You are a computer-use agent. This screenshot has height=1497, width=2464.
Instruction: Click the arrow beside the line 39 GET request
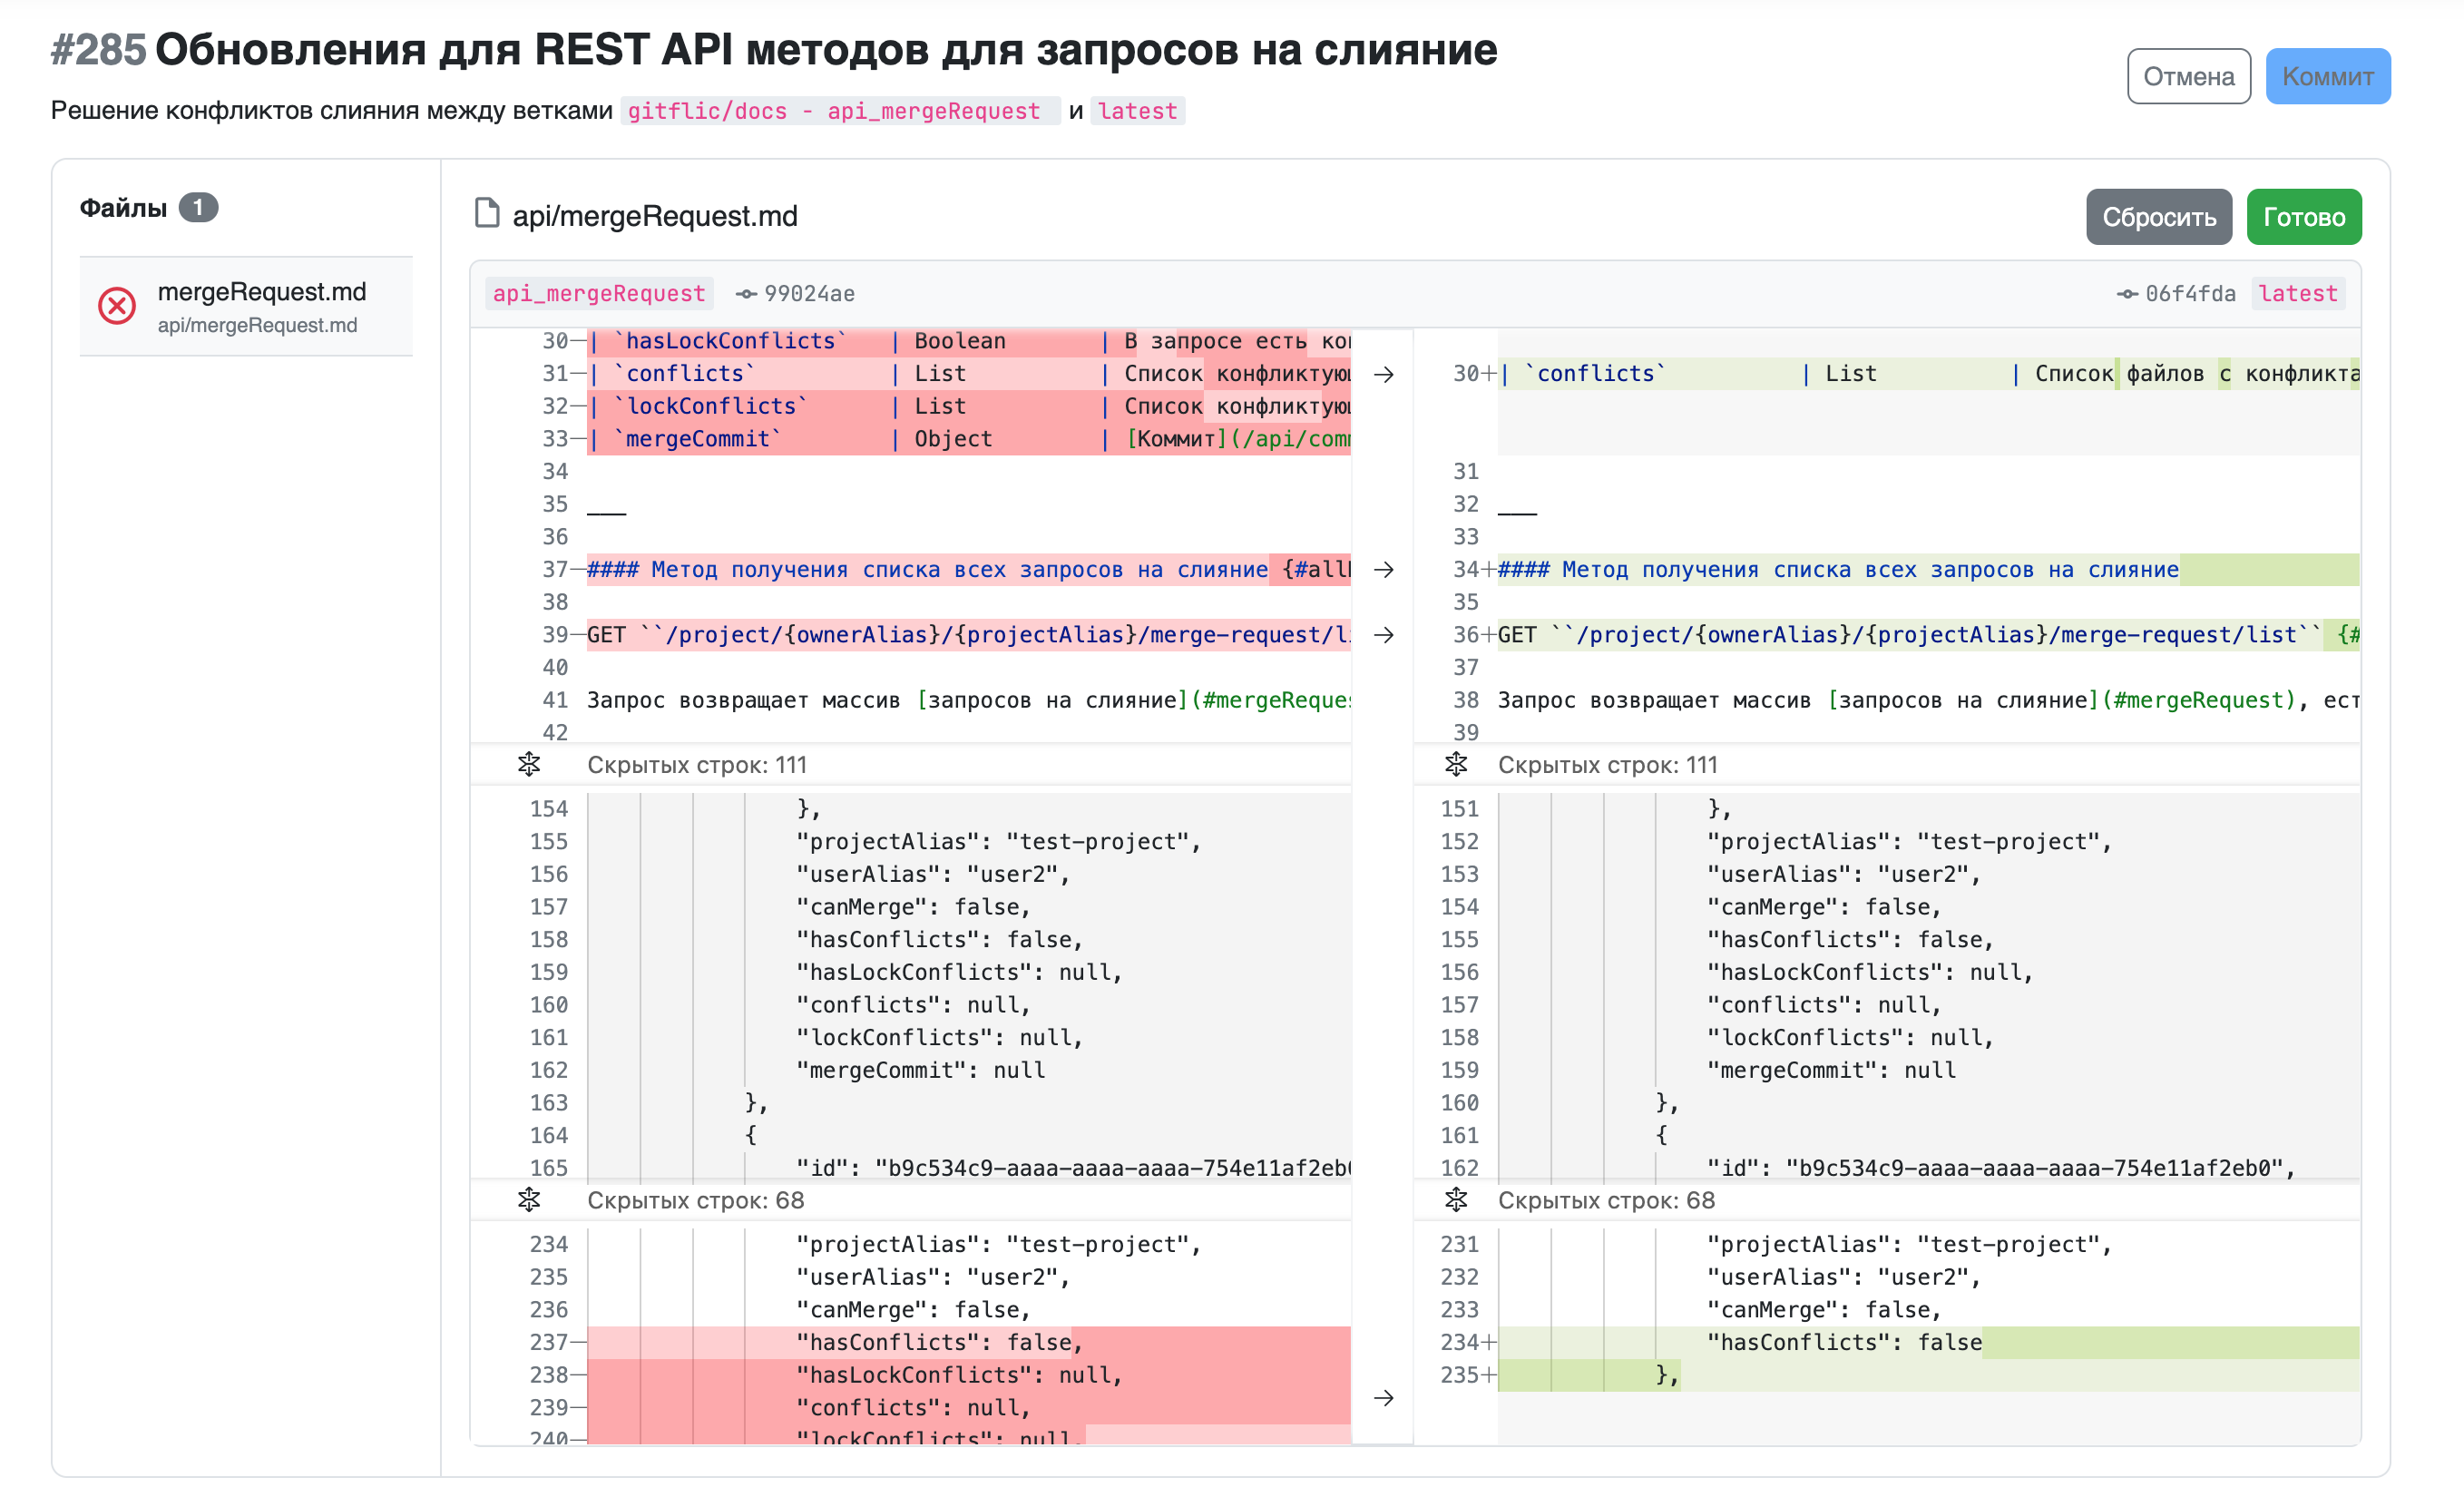coord(1384,635)
